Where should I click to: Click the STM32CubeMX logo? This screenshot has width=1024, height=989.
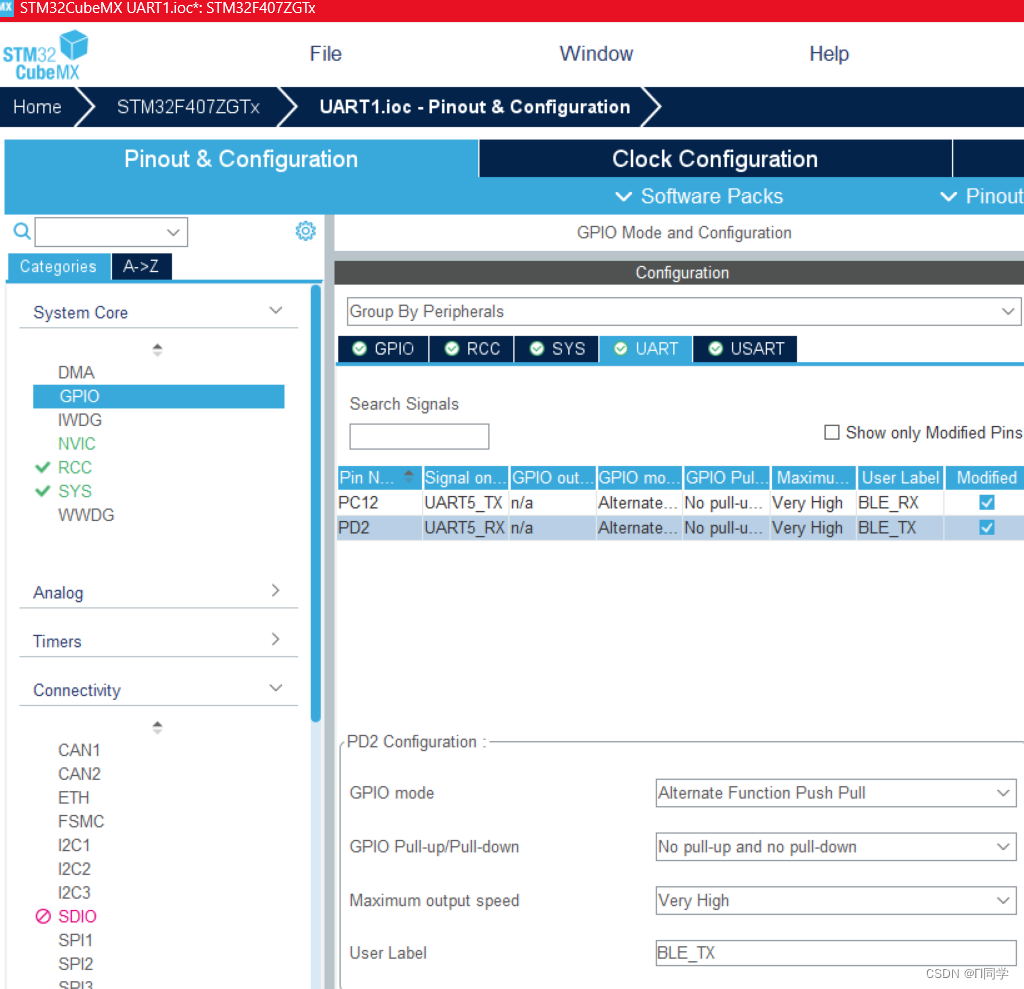tap(45, 56)
